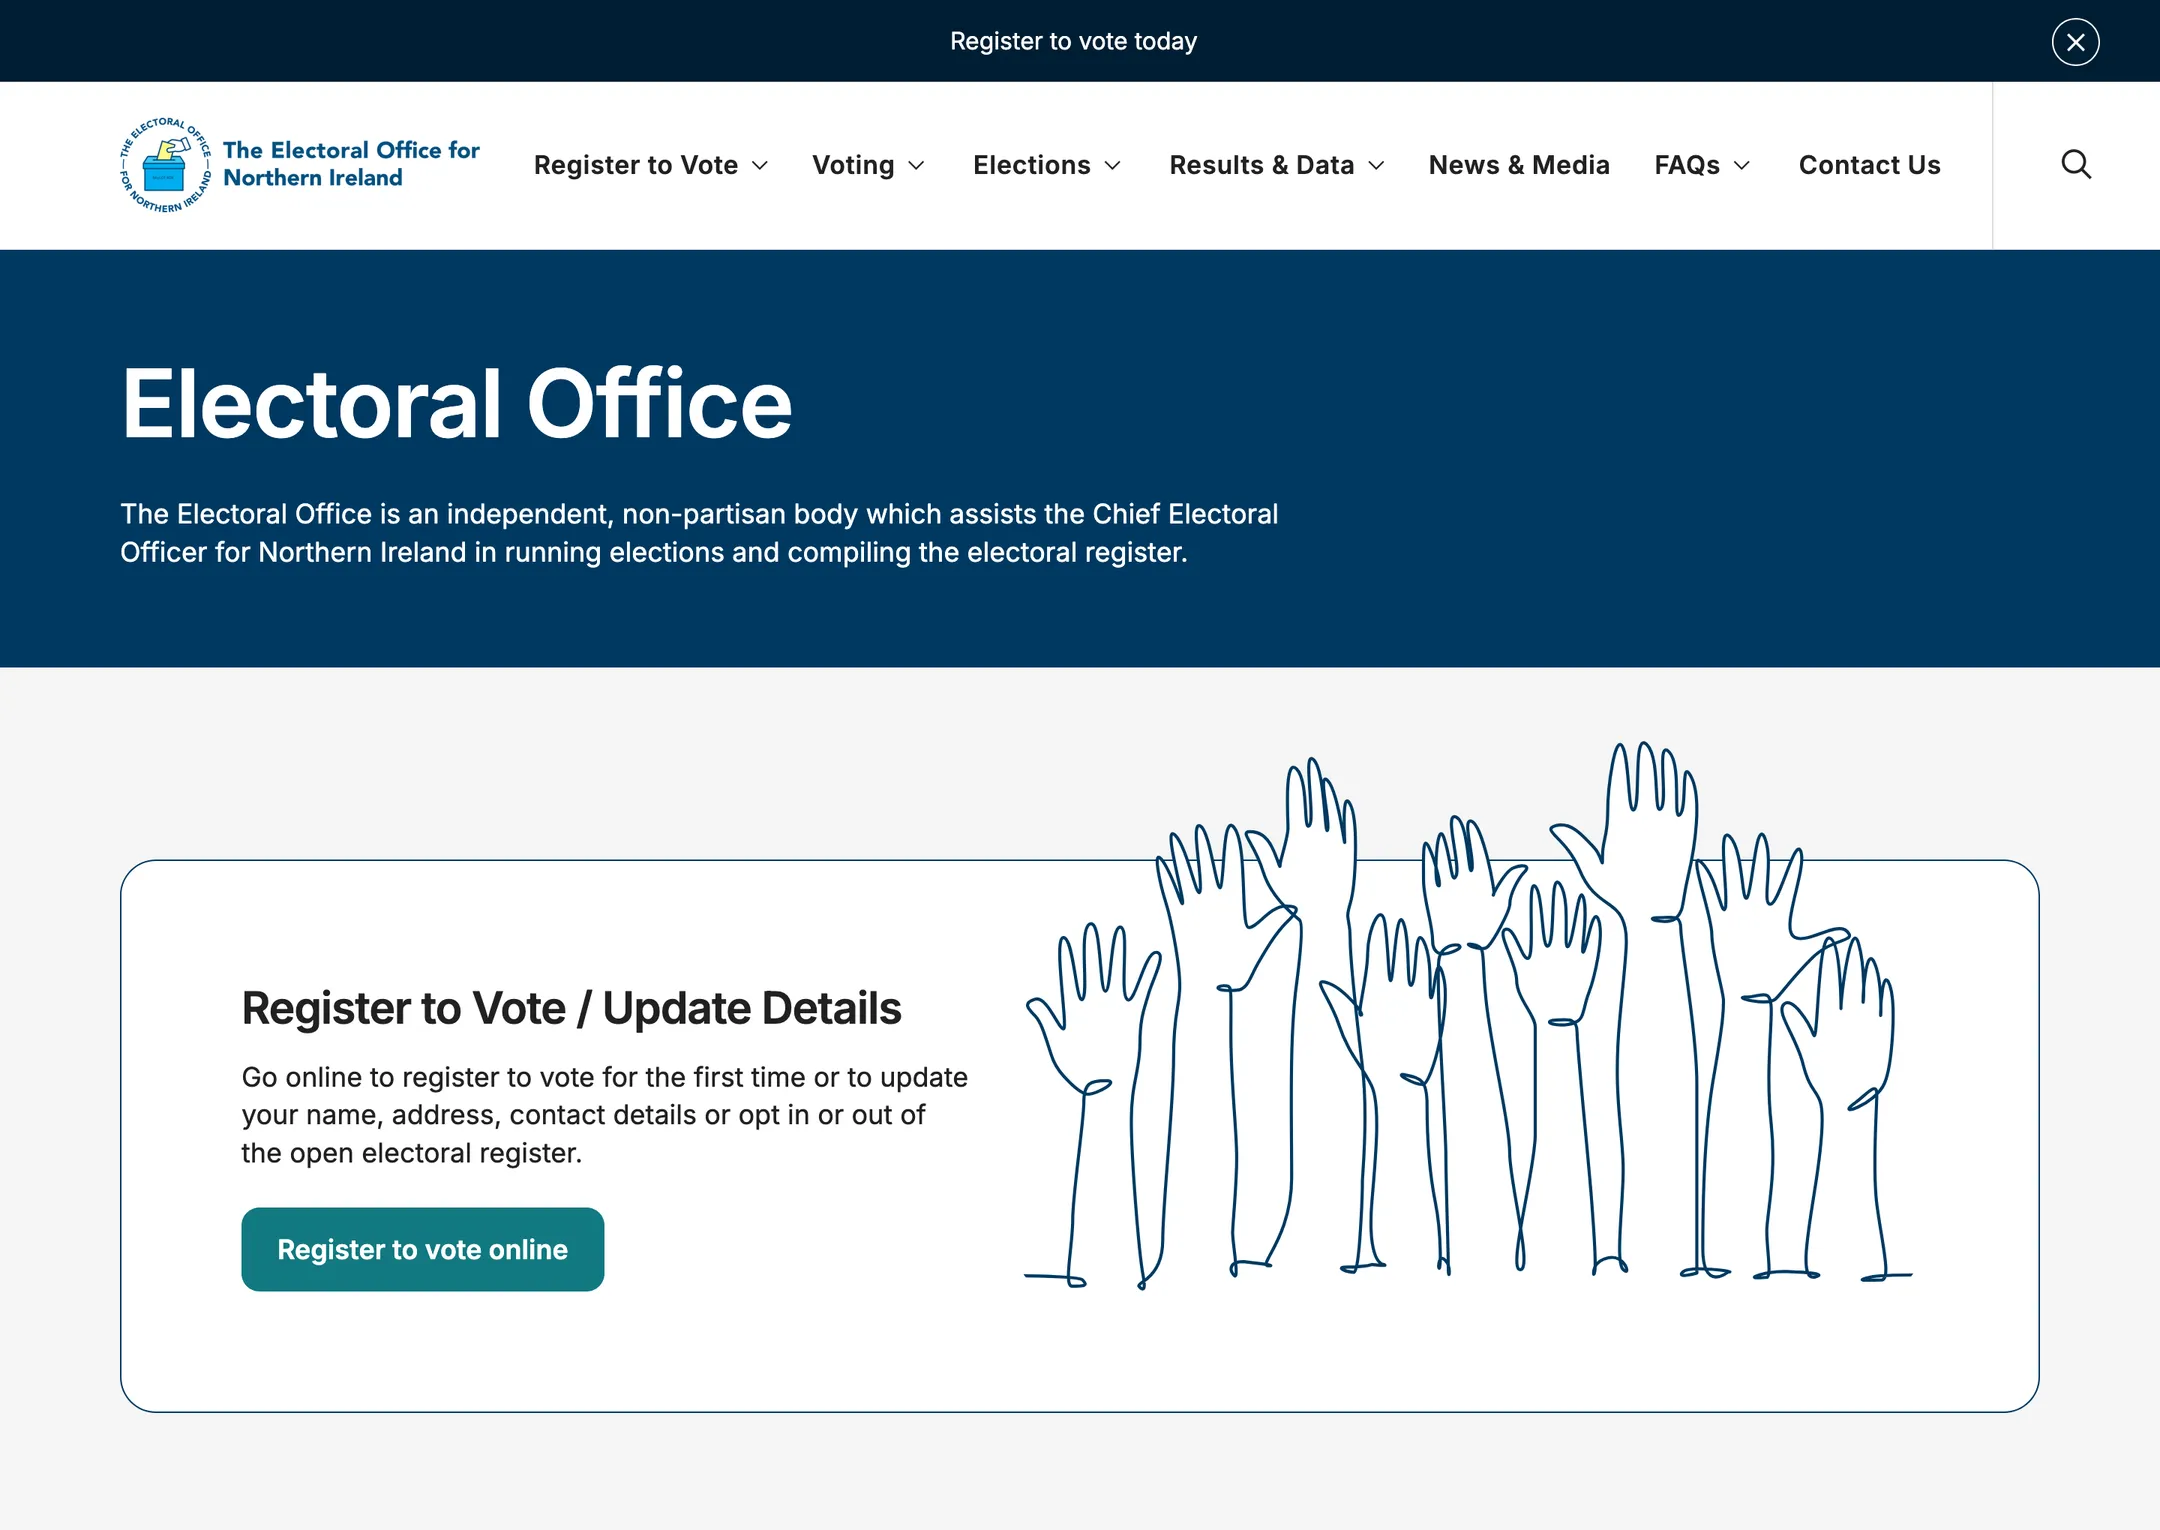Select the Elections menu label
The image size is (2160, 1530).
tap(1032, 165)
